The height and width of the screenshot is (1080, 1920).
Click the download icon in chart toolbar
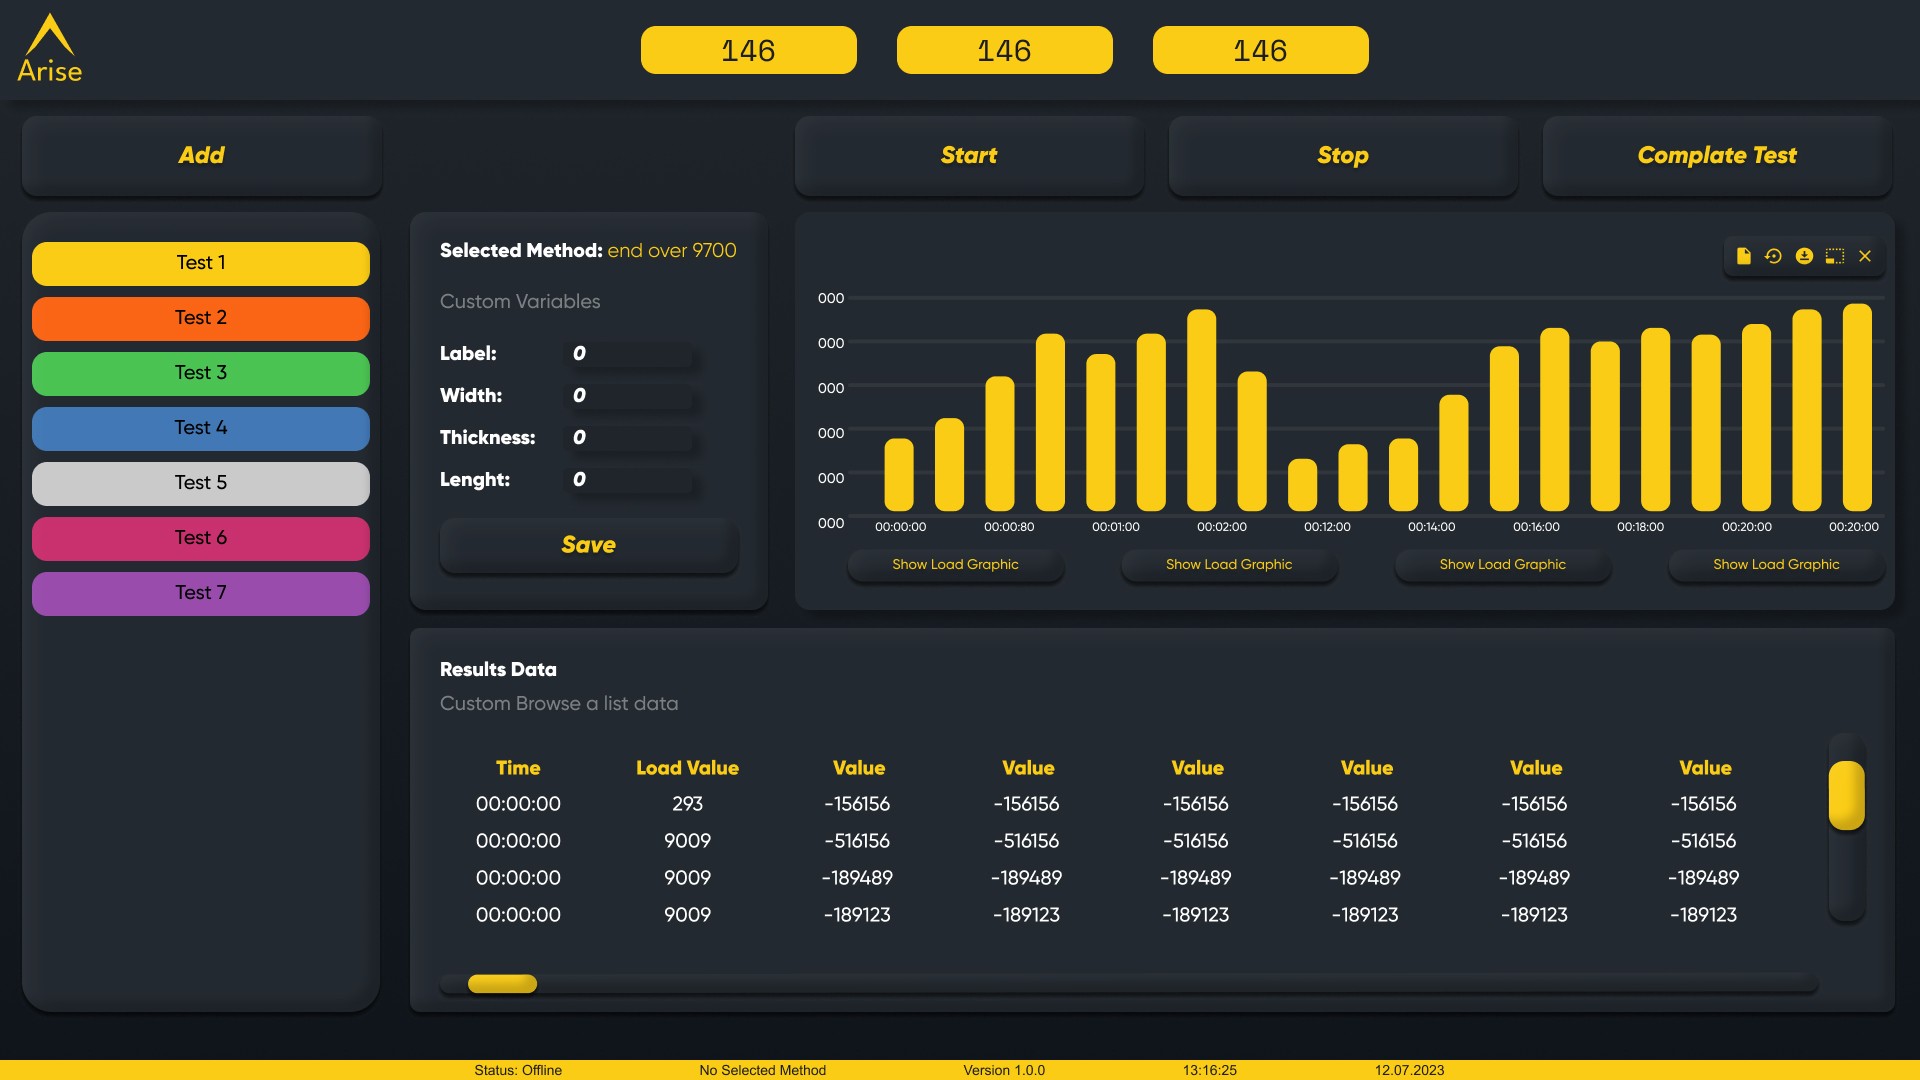pos(1804,256)
